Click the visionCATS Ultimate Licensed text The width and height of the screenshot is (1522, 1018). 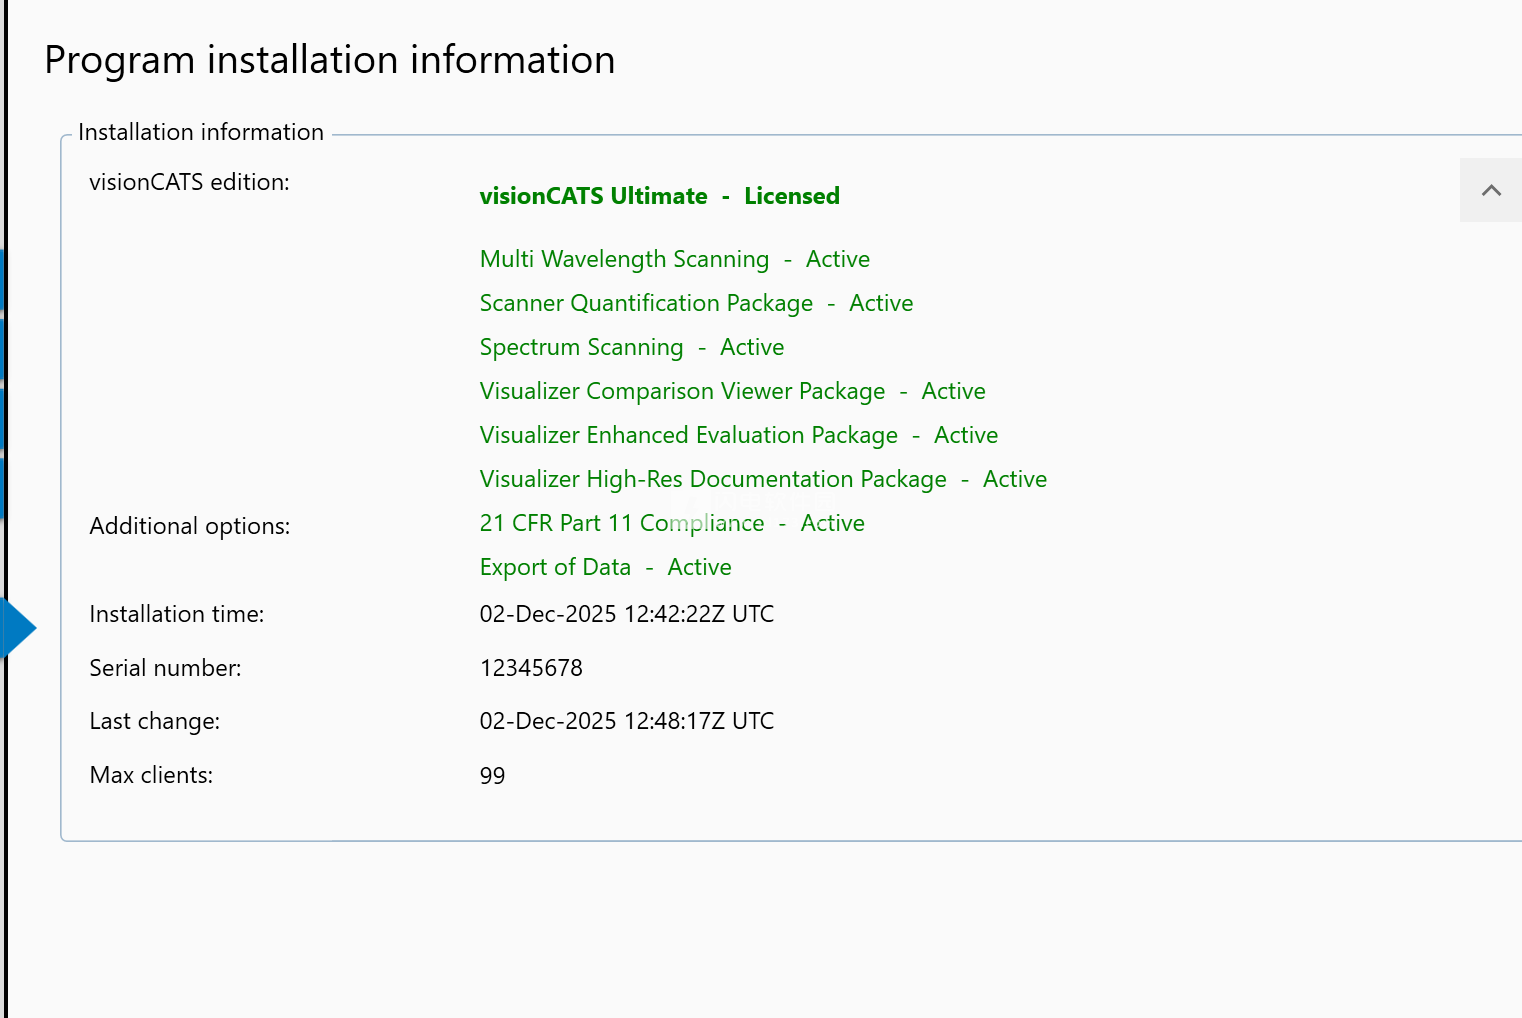point(659,196)
